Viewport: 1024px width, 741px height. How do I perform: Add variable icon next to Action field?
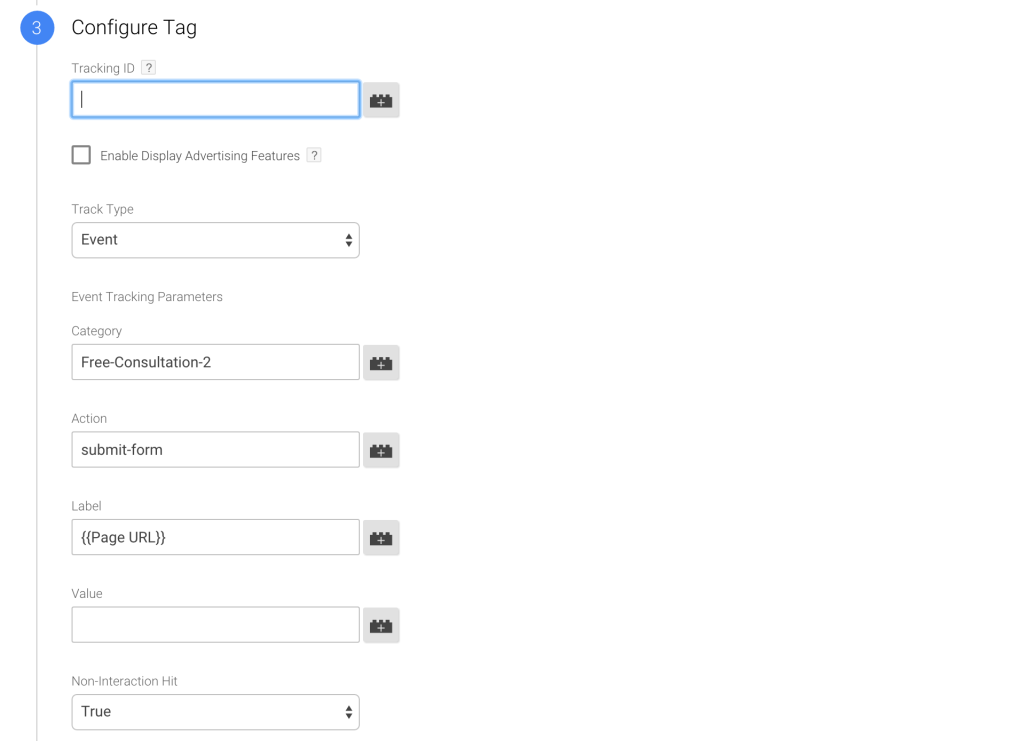coord(381,450)
